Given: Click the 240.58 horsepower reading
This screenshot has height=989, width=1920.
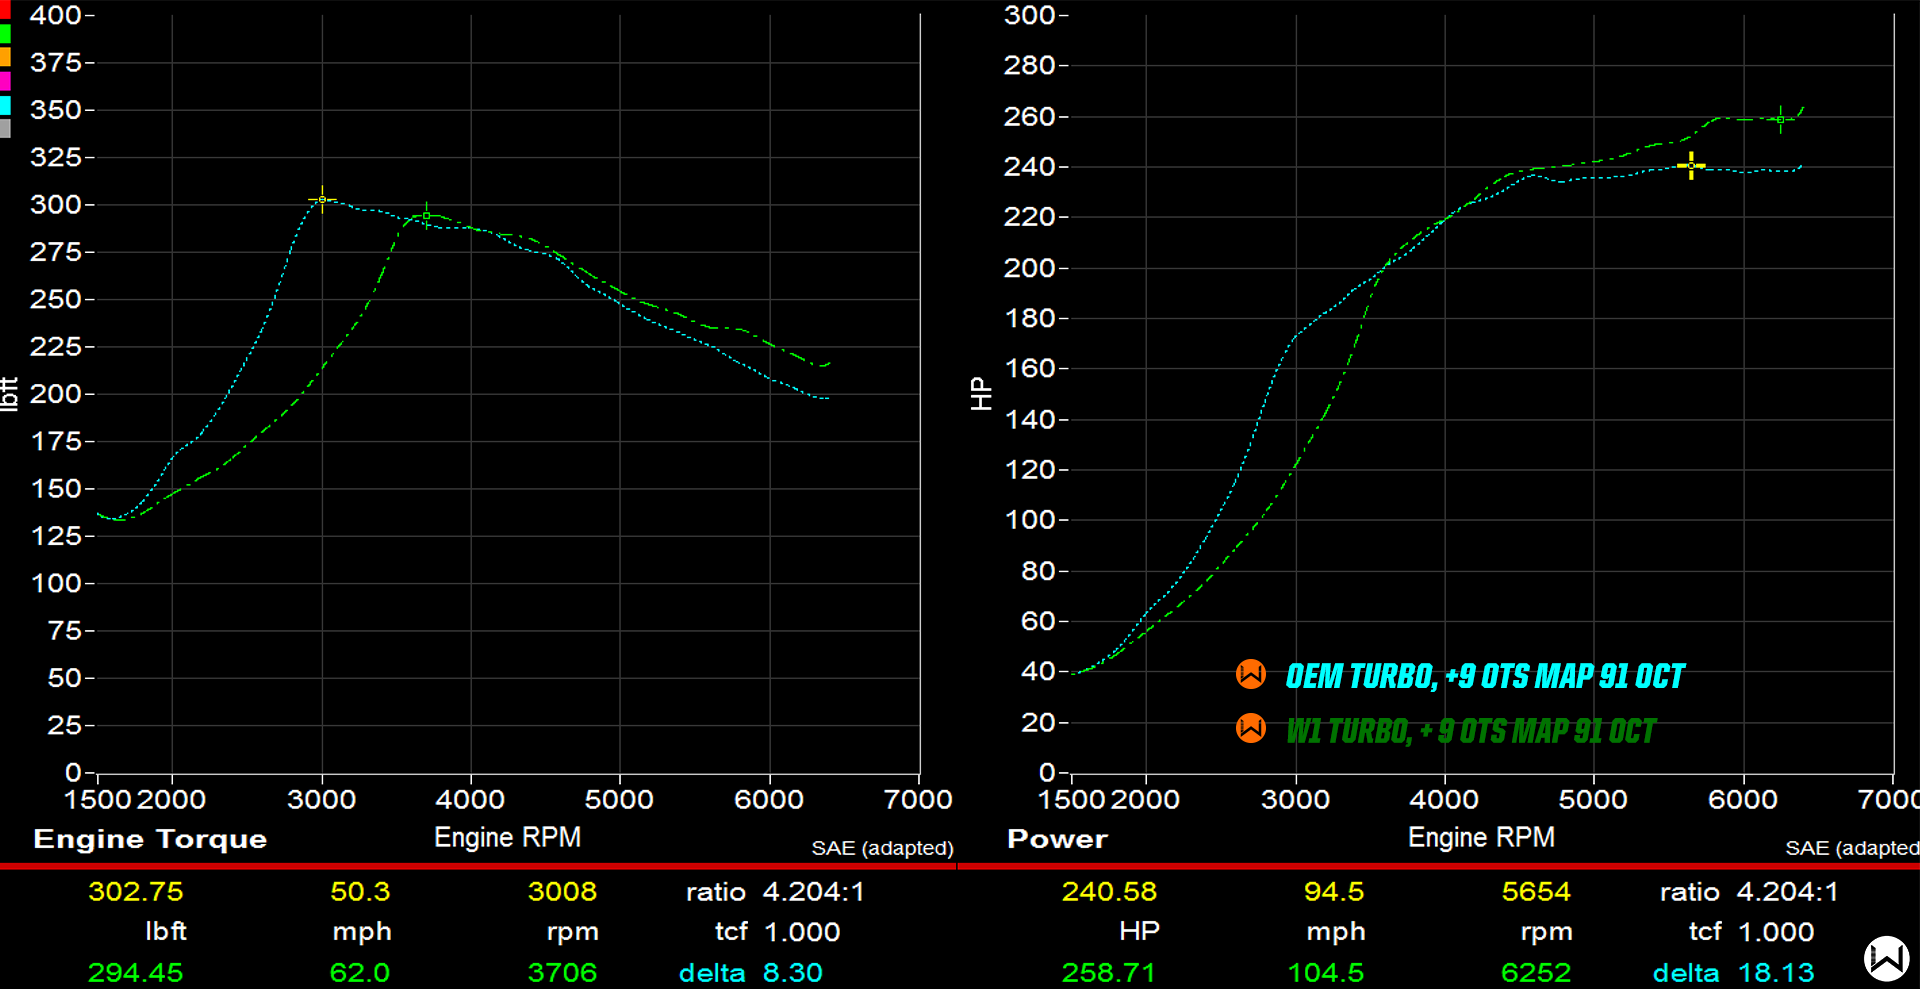Looking at the screenshot, I should [x=1109, y=891].
